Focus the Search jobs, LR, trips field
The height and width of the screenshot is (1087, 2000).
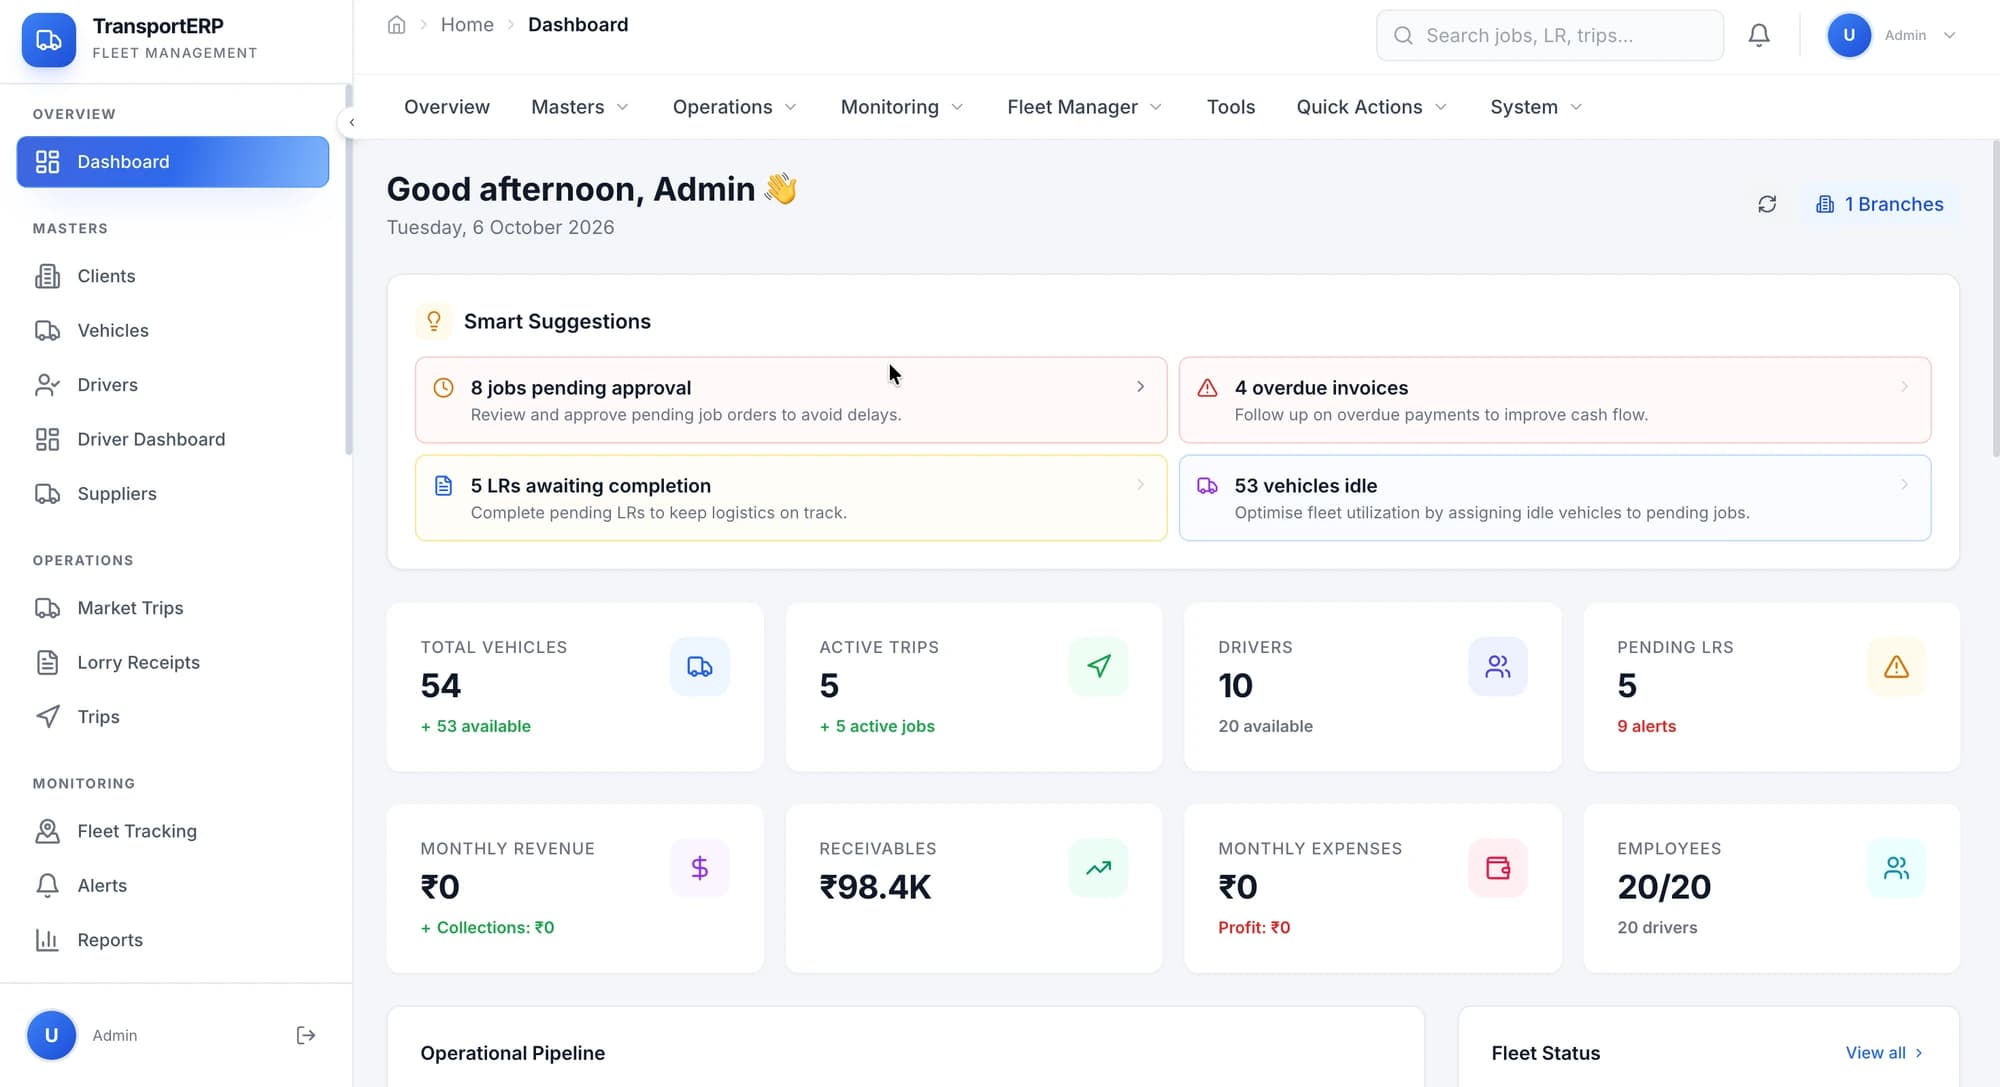point(1550,36)
